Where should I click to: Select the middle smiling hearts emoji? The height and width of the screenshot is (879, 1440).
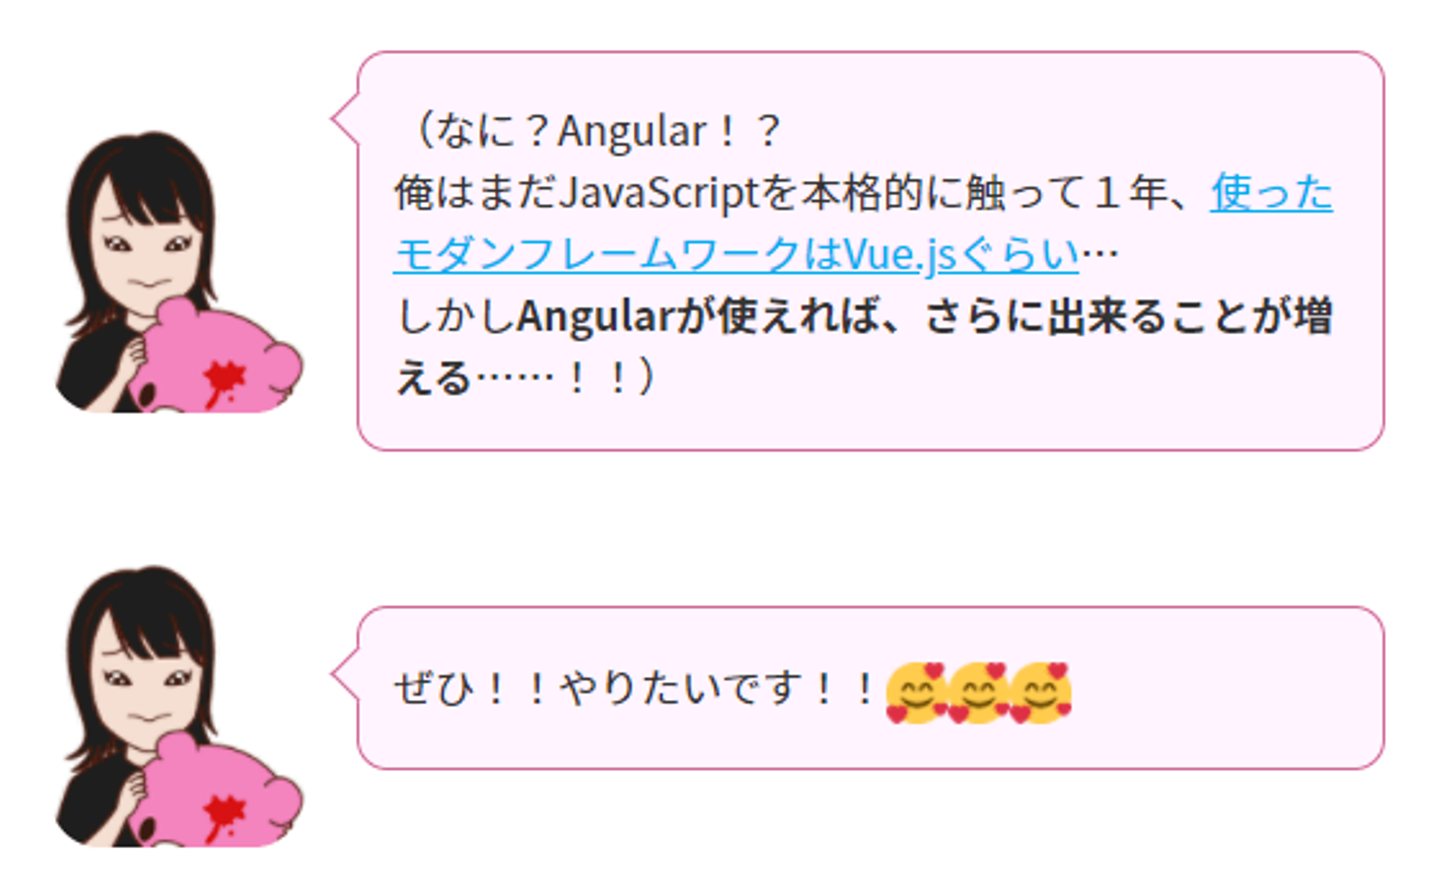[x=978, y=692]
